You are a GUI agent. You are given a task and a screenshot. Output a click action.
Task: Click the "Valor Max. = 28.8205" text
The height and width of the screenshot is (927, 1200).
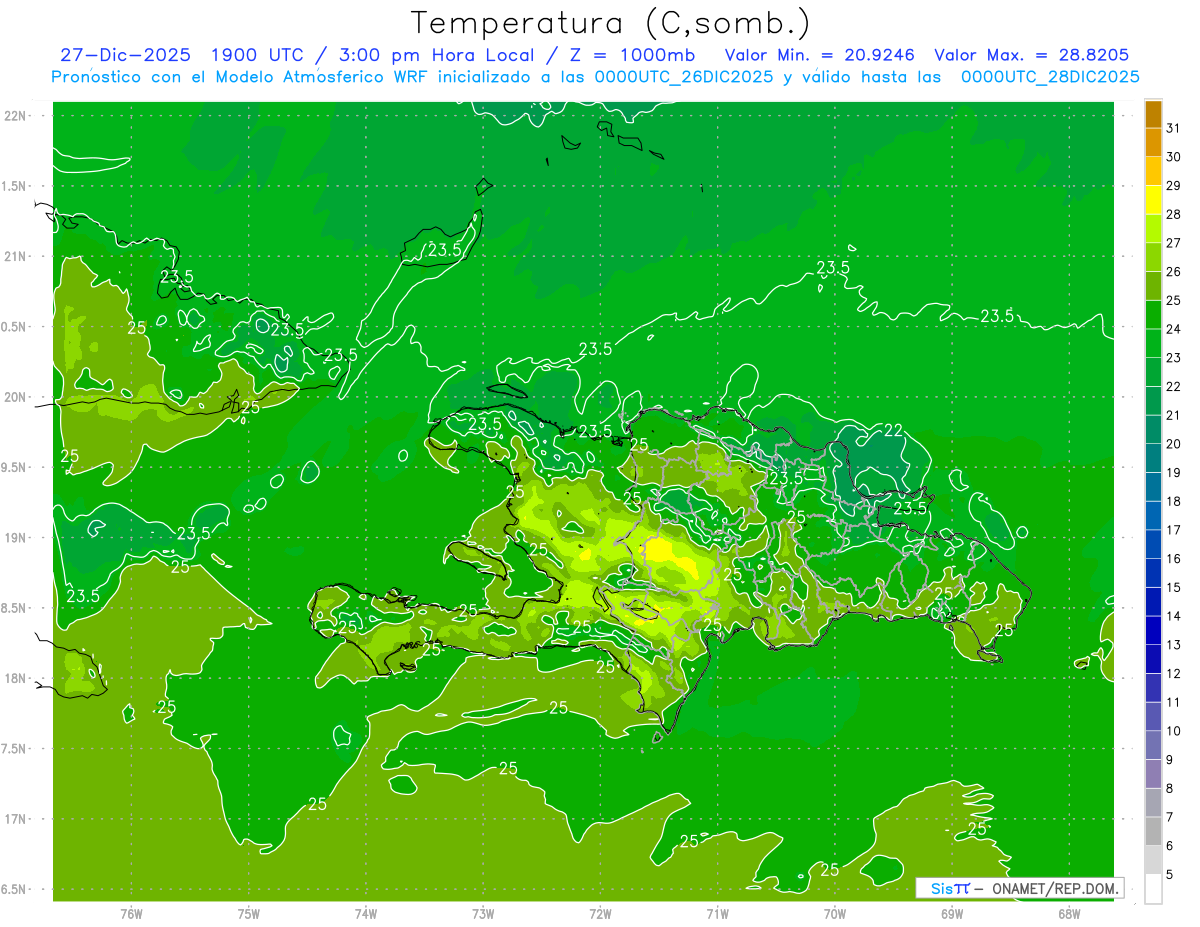(1033, 55)
